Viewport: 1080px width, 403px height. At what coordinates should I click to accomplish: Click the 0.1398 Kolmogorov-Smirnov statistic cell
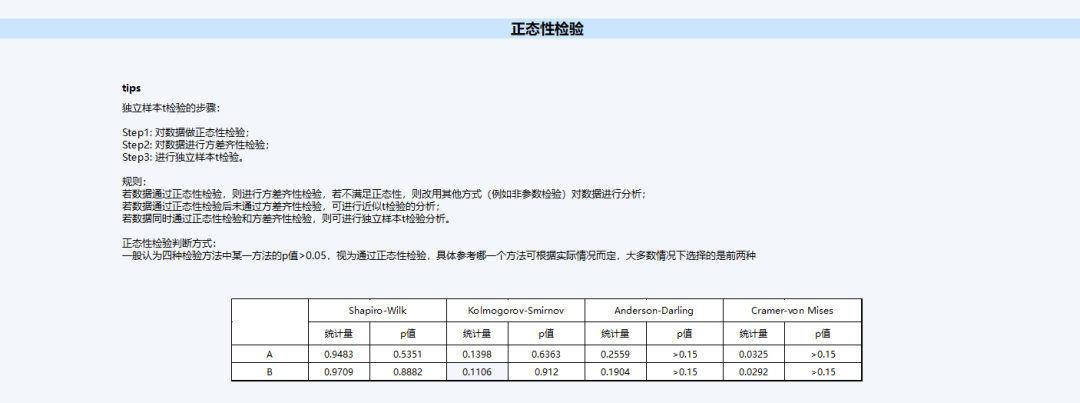click(x=479, y=354)
